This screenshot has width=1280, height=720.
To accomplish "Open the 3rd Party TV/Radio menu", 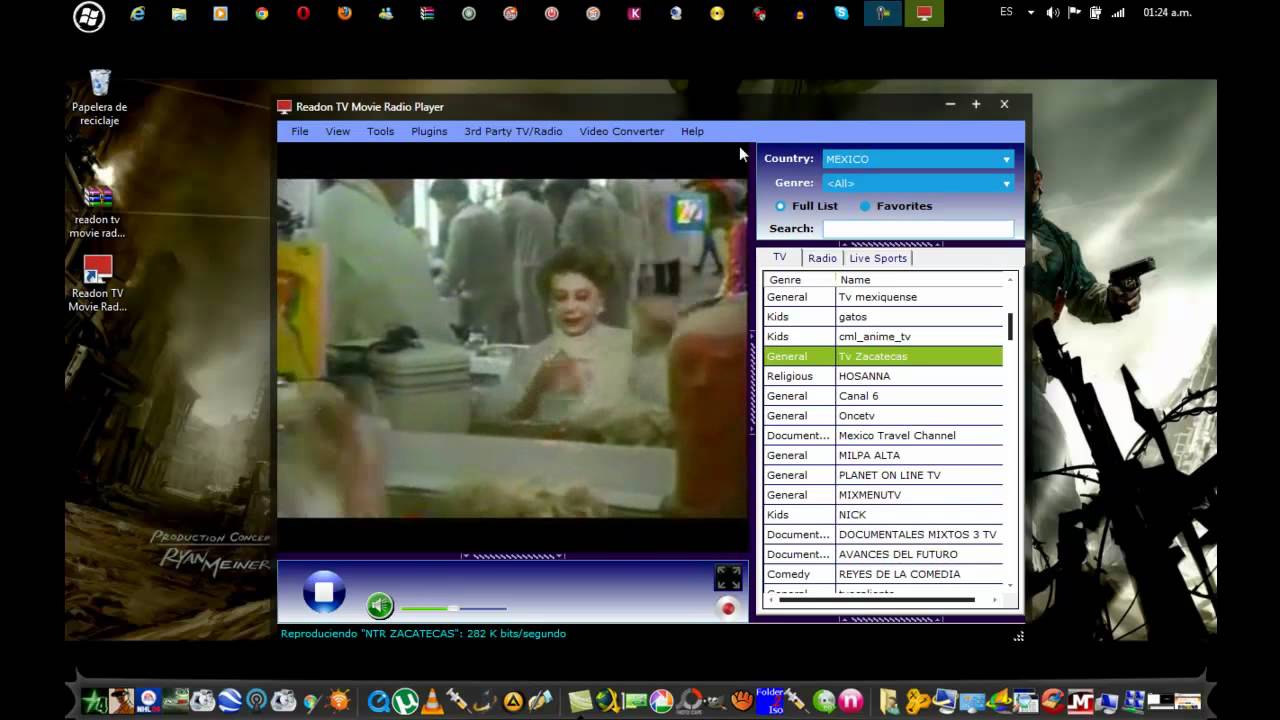I will pyautogui.click(x=513, y=131).
